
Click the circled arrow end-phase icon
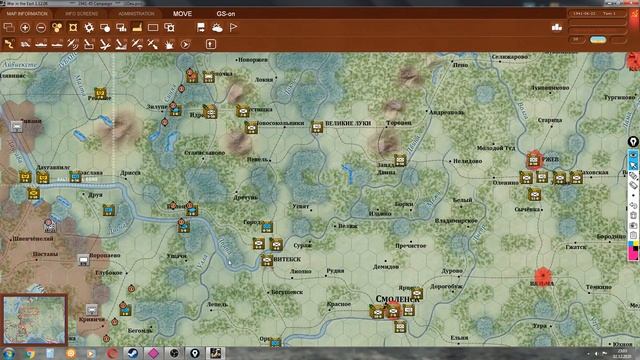coord(185,44)
